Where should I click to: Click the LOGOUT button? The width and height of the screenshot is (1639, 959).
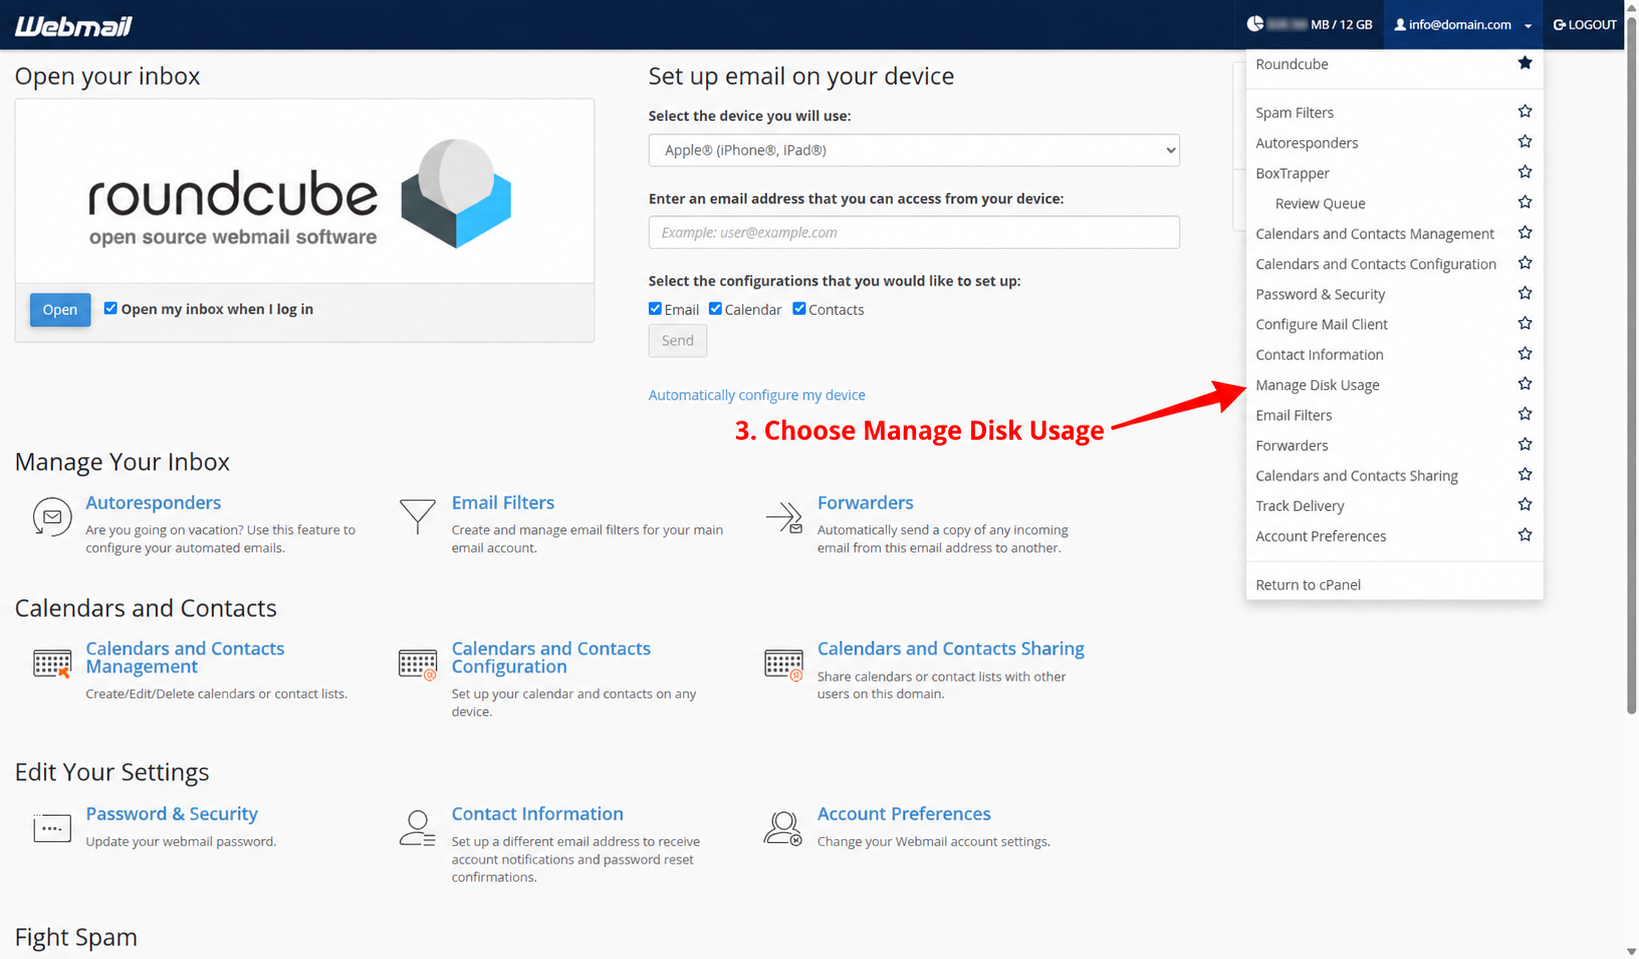(x=1585, y=25)
